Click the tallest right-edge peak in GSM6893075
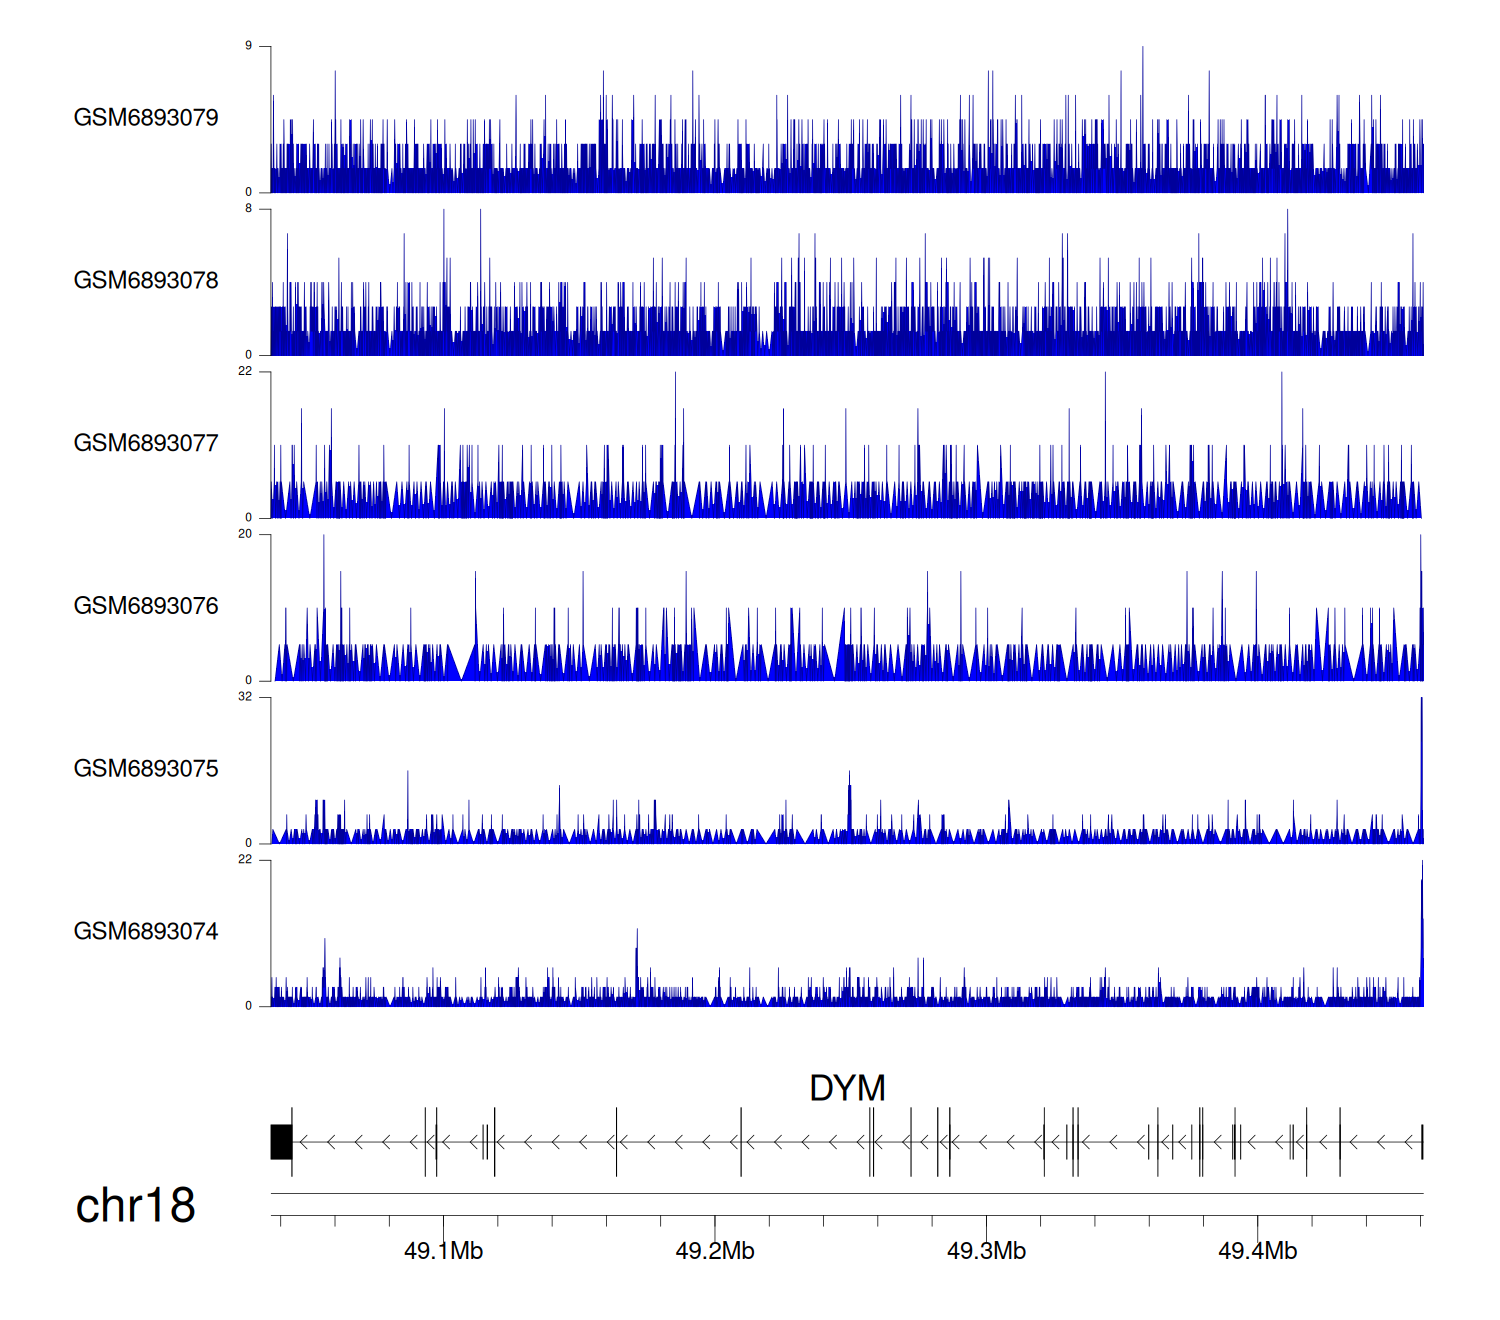 tap(1421, 760)
